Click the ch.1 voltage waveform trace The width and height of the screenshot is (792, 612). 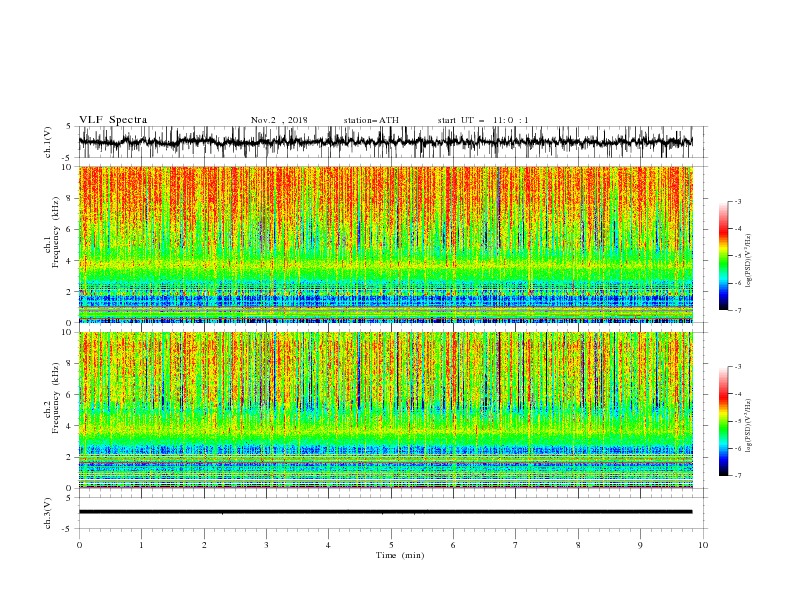click(x=385, y=142)
